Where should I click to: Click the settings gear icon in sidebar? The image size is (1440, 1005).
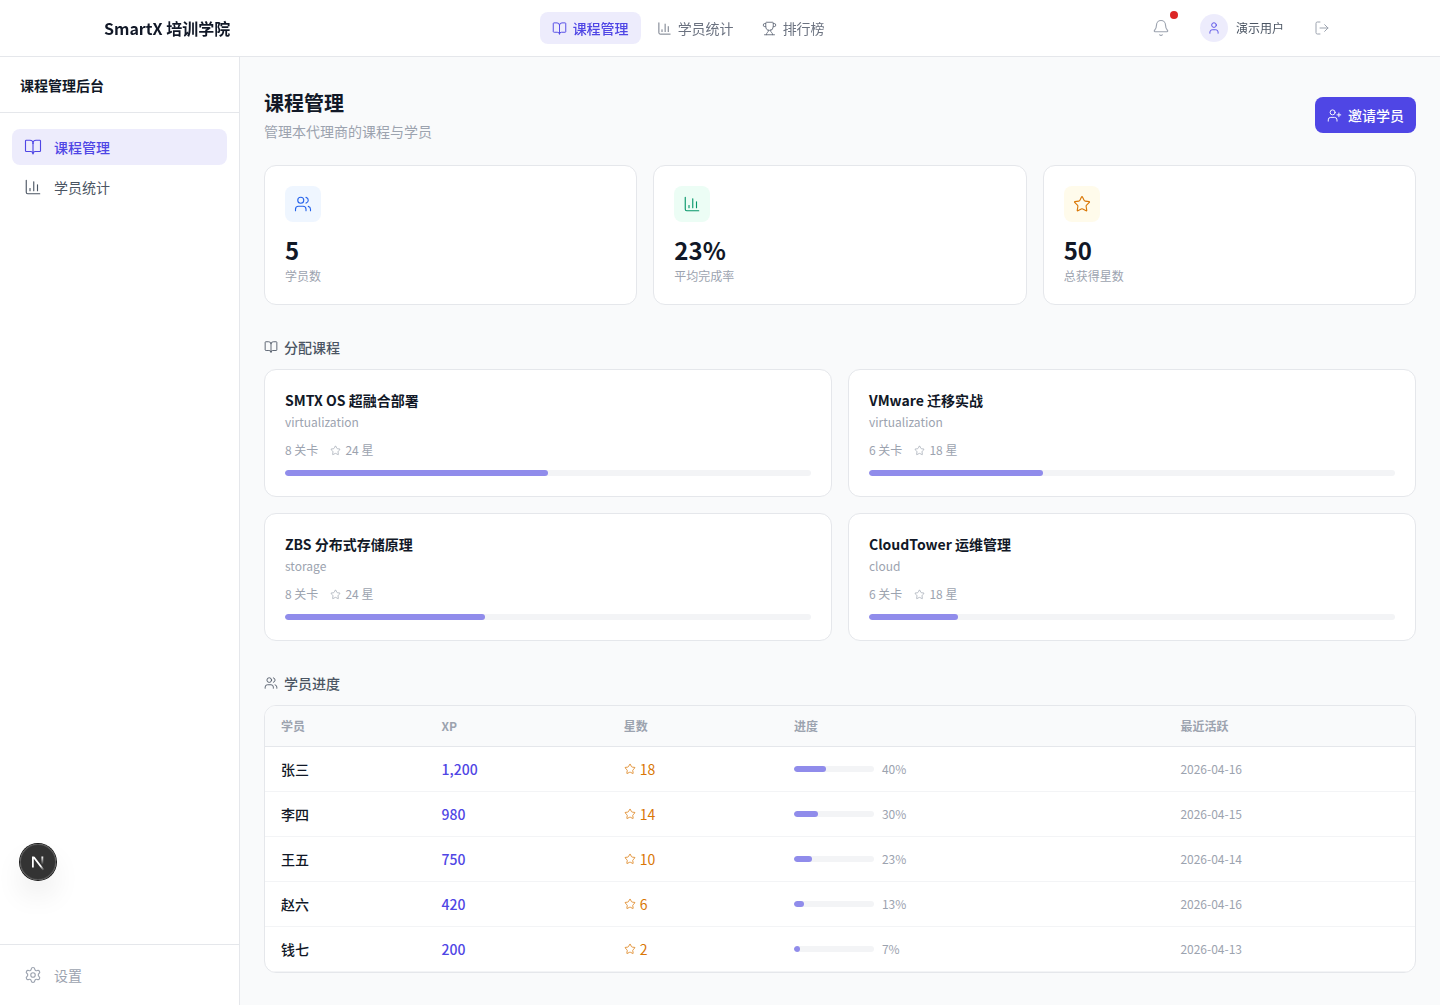pos(33,975)
